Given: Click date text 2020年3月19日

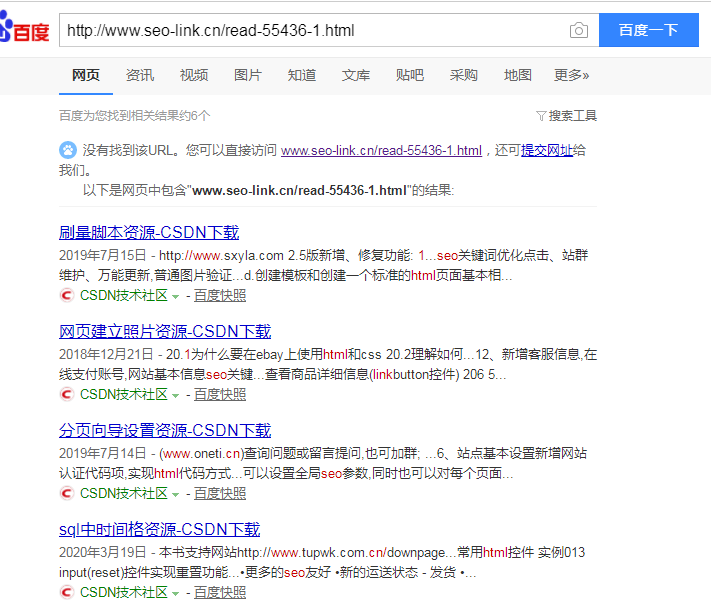Looking at the screenshot, I should pyautogui.click(x=102, y=552).
